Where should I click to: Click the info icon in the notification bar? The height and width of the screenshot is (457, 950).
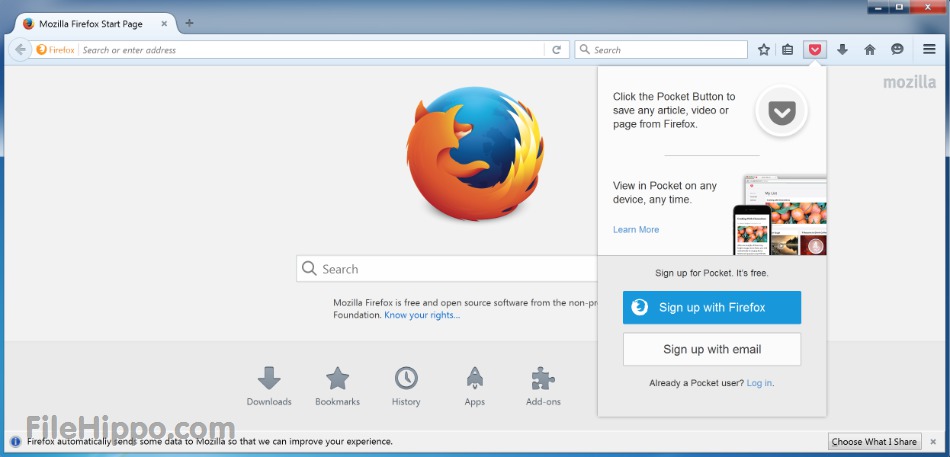16,441
